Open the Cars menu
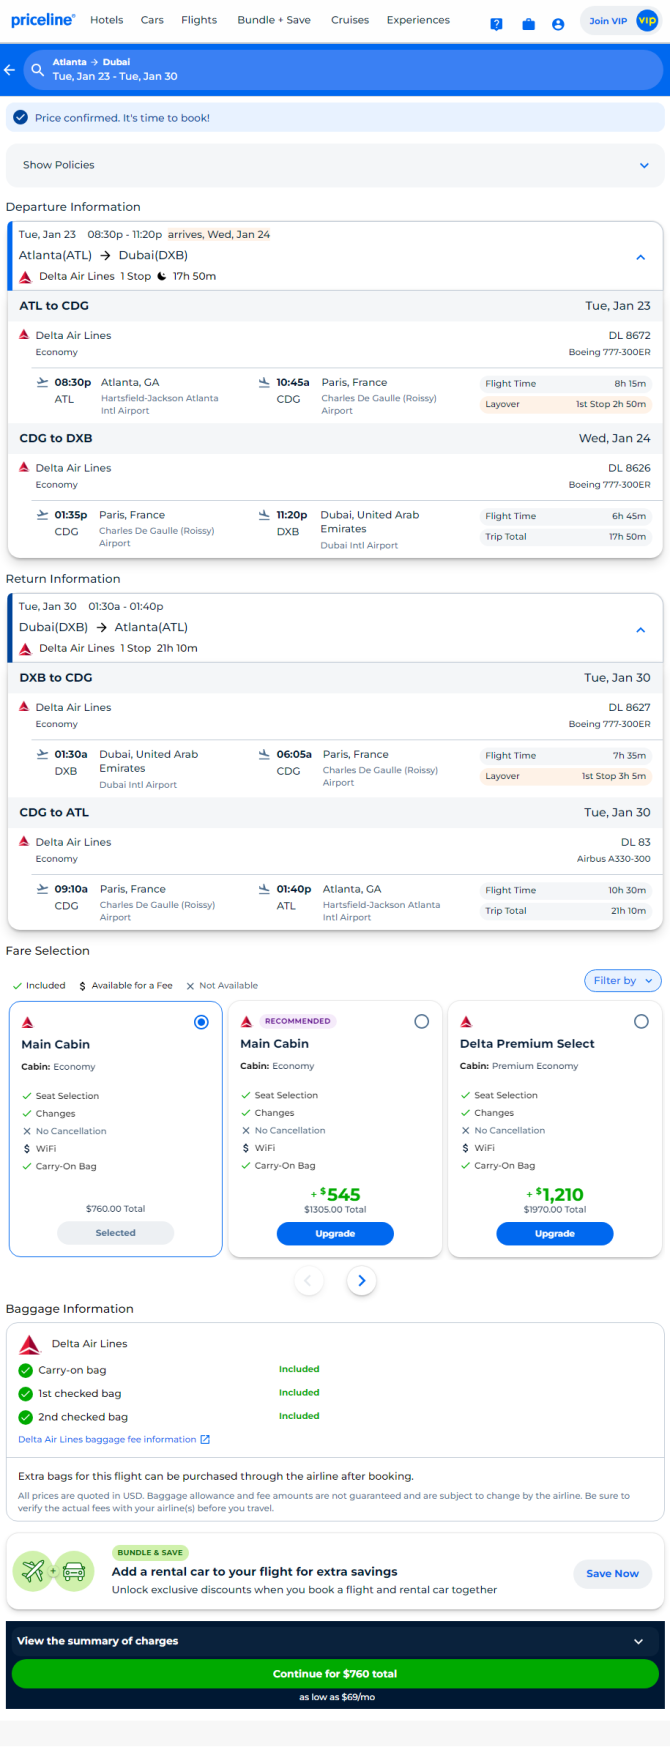The width and height of the screenshot is (670, 1747). [152, 20]
